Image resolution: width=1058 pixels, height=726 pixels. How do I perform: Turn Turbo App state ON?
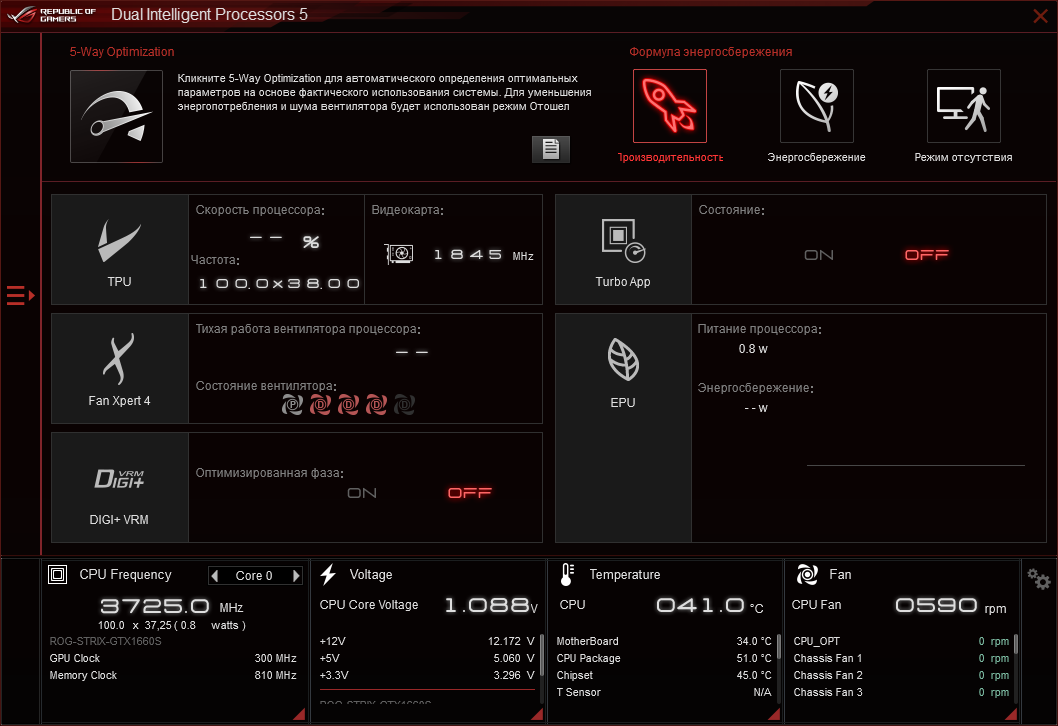pyautogui.click(x=818, y=255)
